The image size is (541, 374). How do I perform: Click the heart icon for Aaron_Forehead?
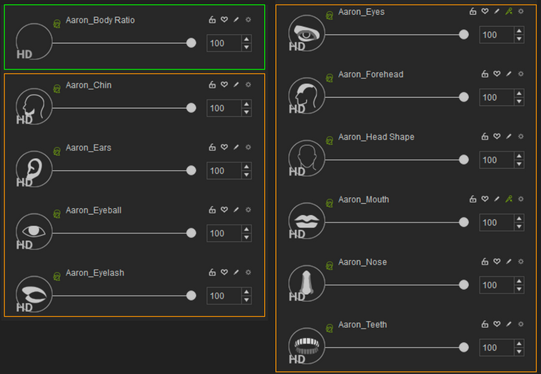497,74
